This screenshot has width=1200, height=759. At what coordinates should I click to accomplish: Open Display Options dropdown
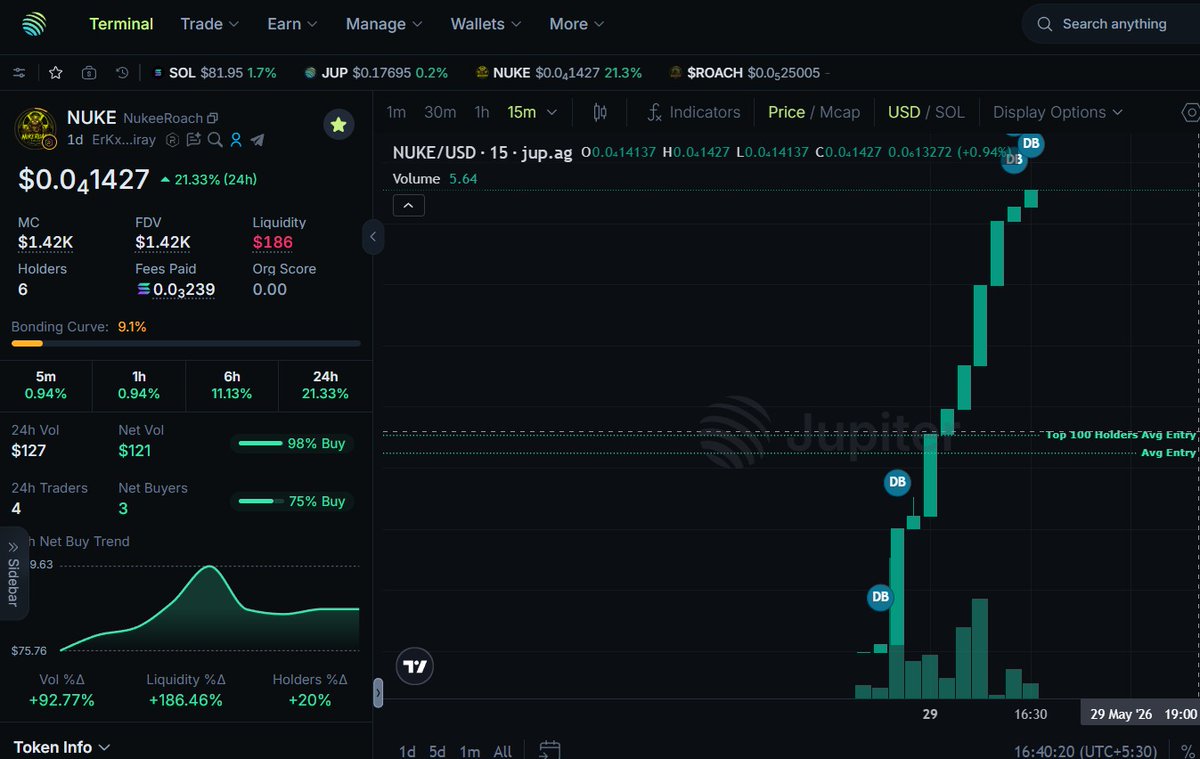coord(1058,112)
